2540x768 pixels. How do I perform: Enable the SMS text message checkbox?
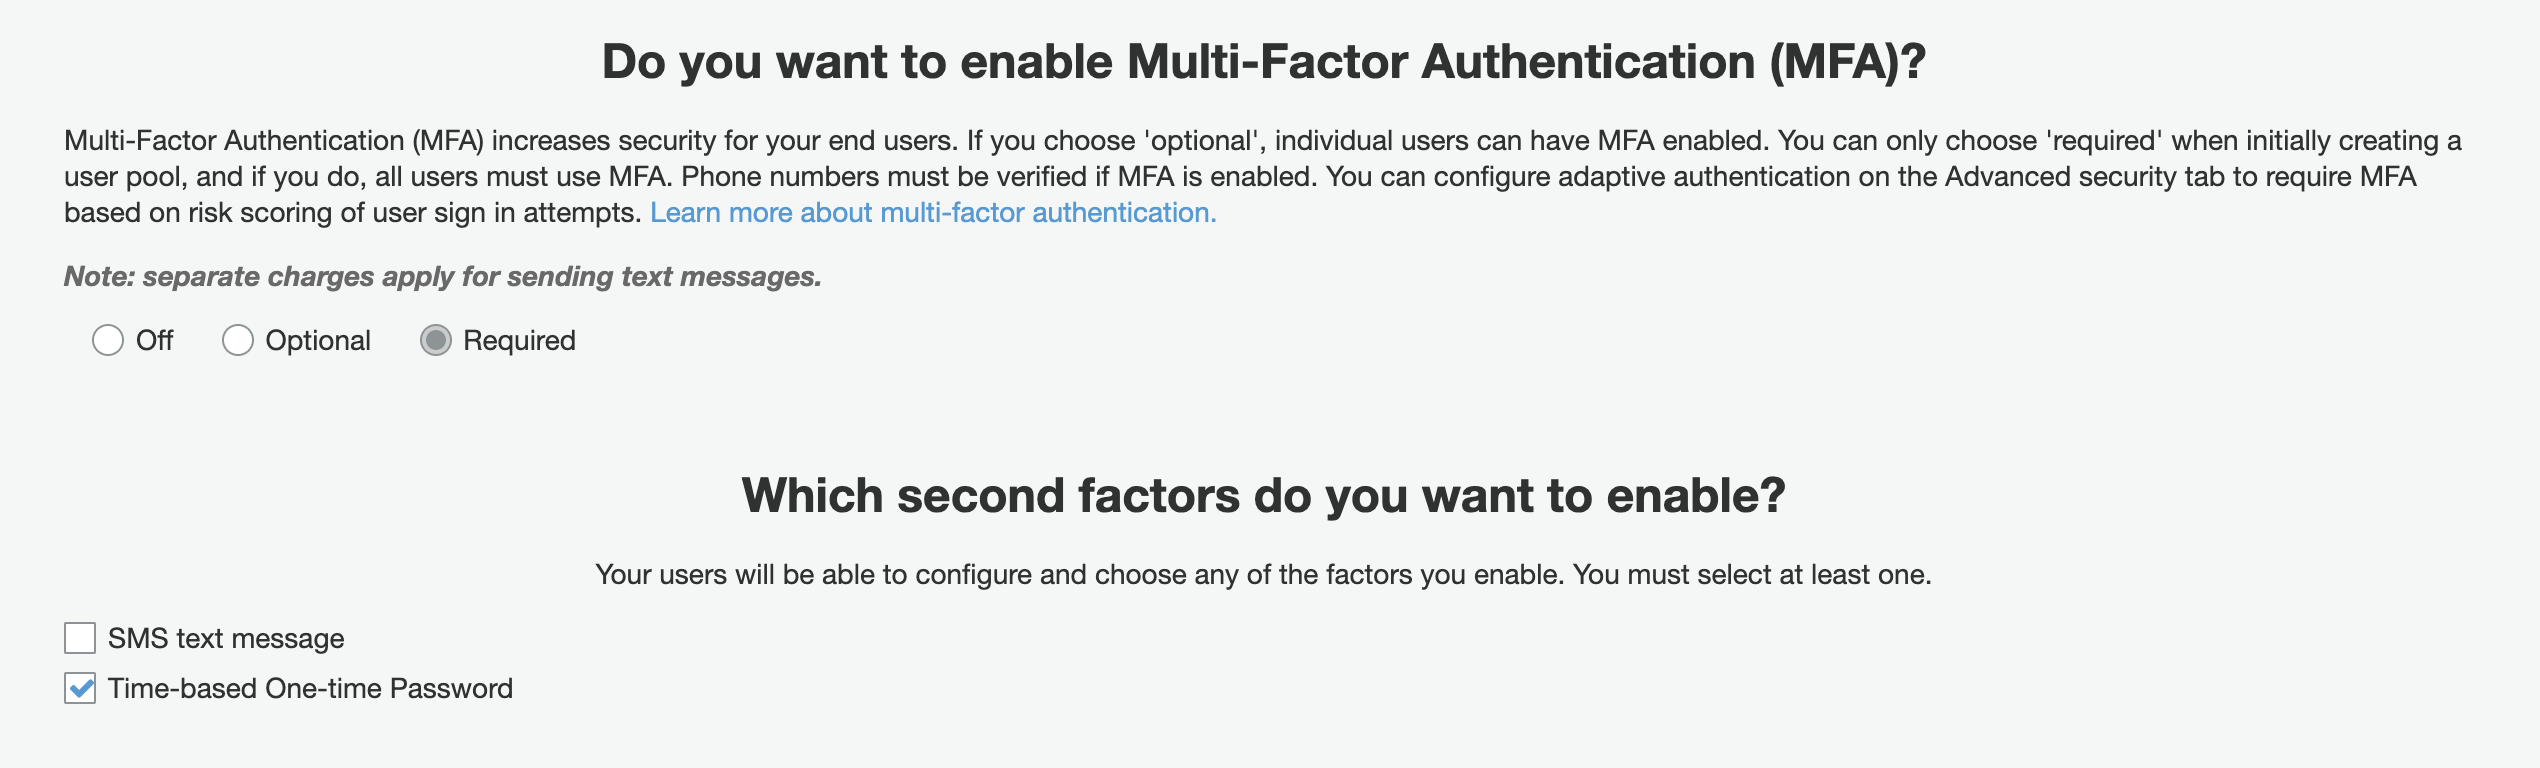click(x=80, y=638)
